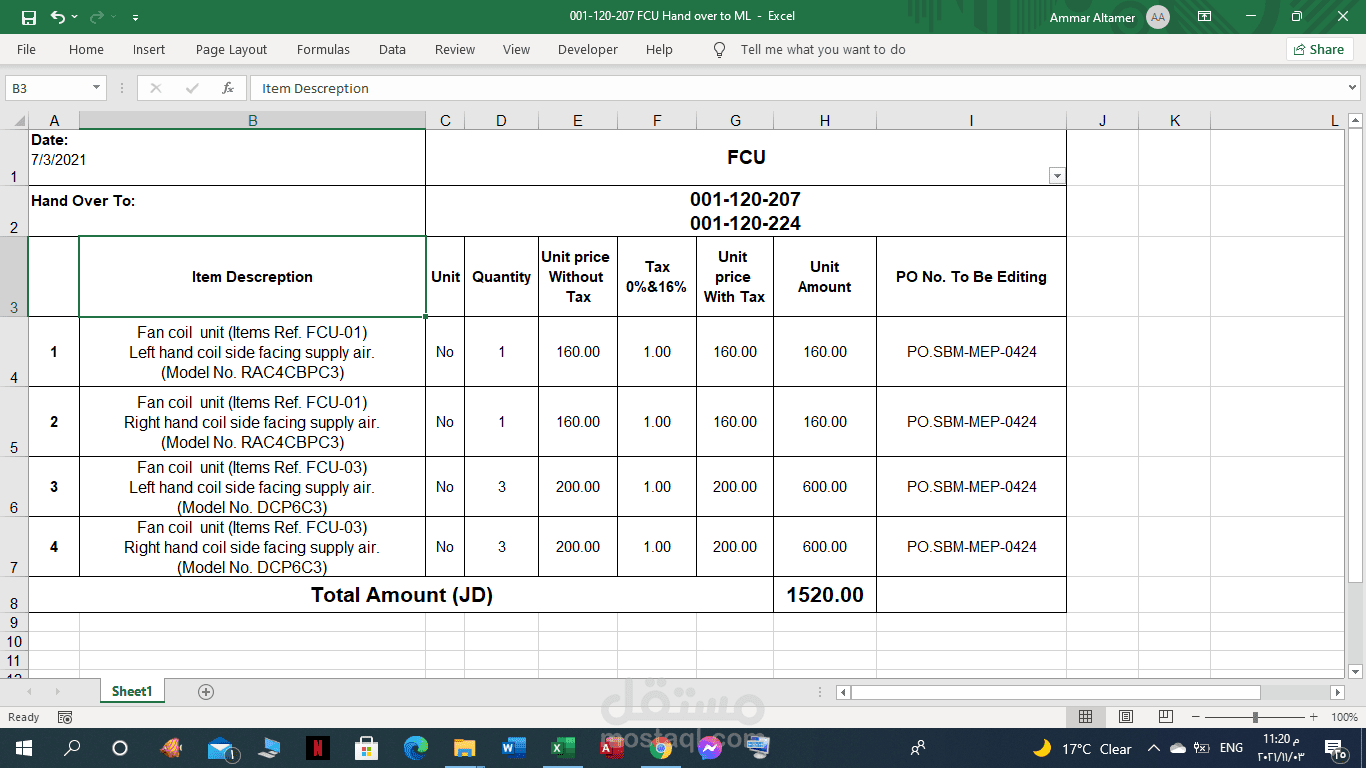Open the Developer ribbon tab

tap(587, 50)
